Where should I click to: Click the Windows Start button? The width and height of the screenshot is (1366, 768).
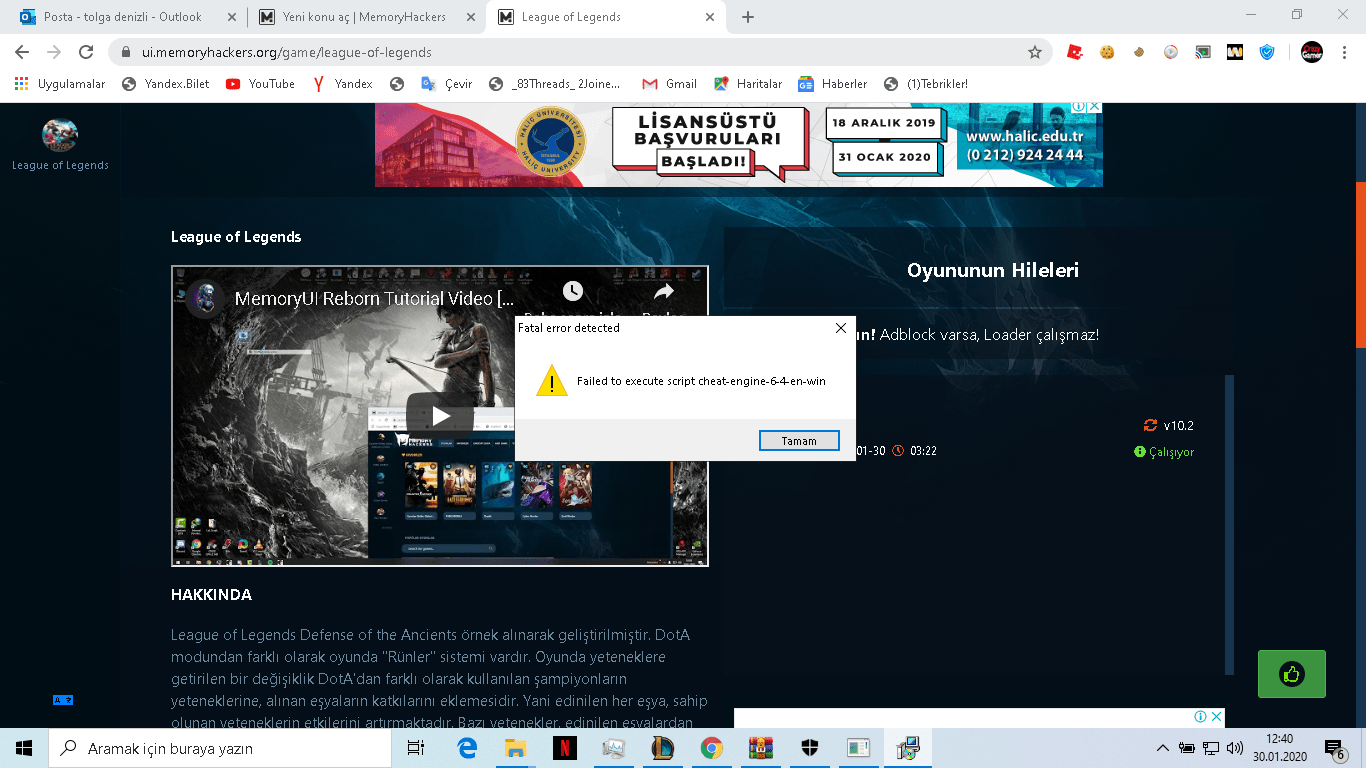24,748
